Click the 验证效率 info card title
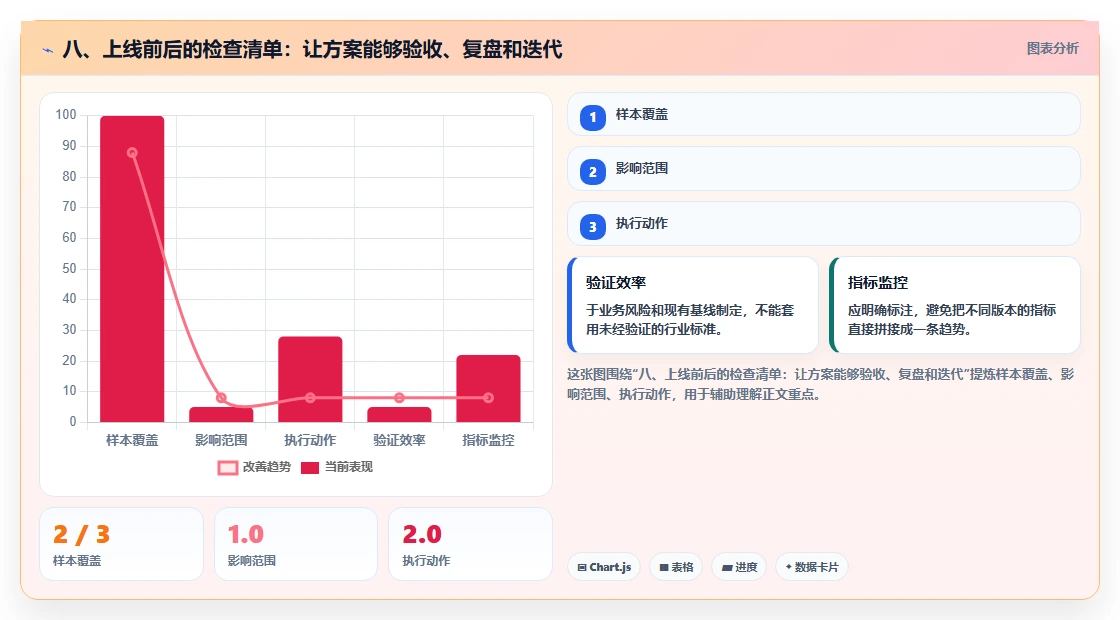1120x620 pixels. (x=616, y=283)
